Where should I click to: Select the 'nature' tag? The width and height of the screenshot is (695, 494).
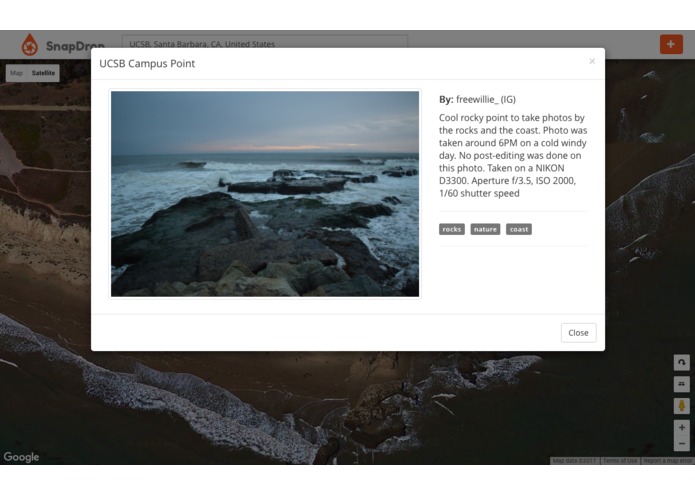click(485, 229)
